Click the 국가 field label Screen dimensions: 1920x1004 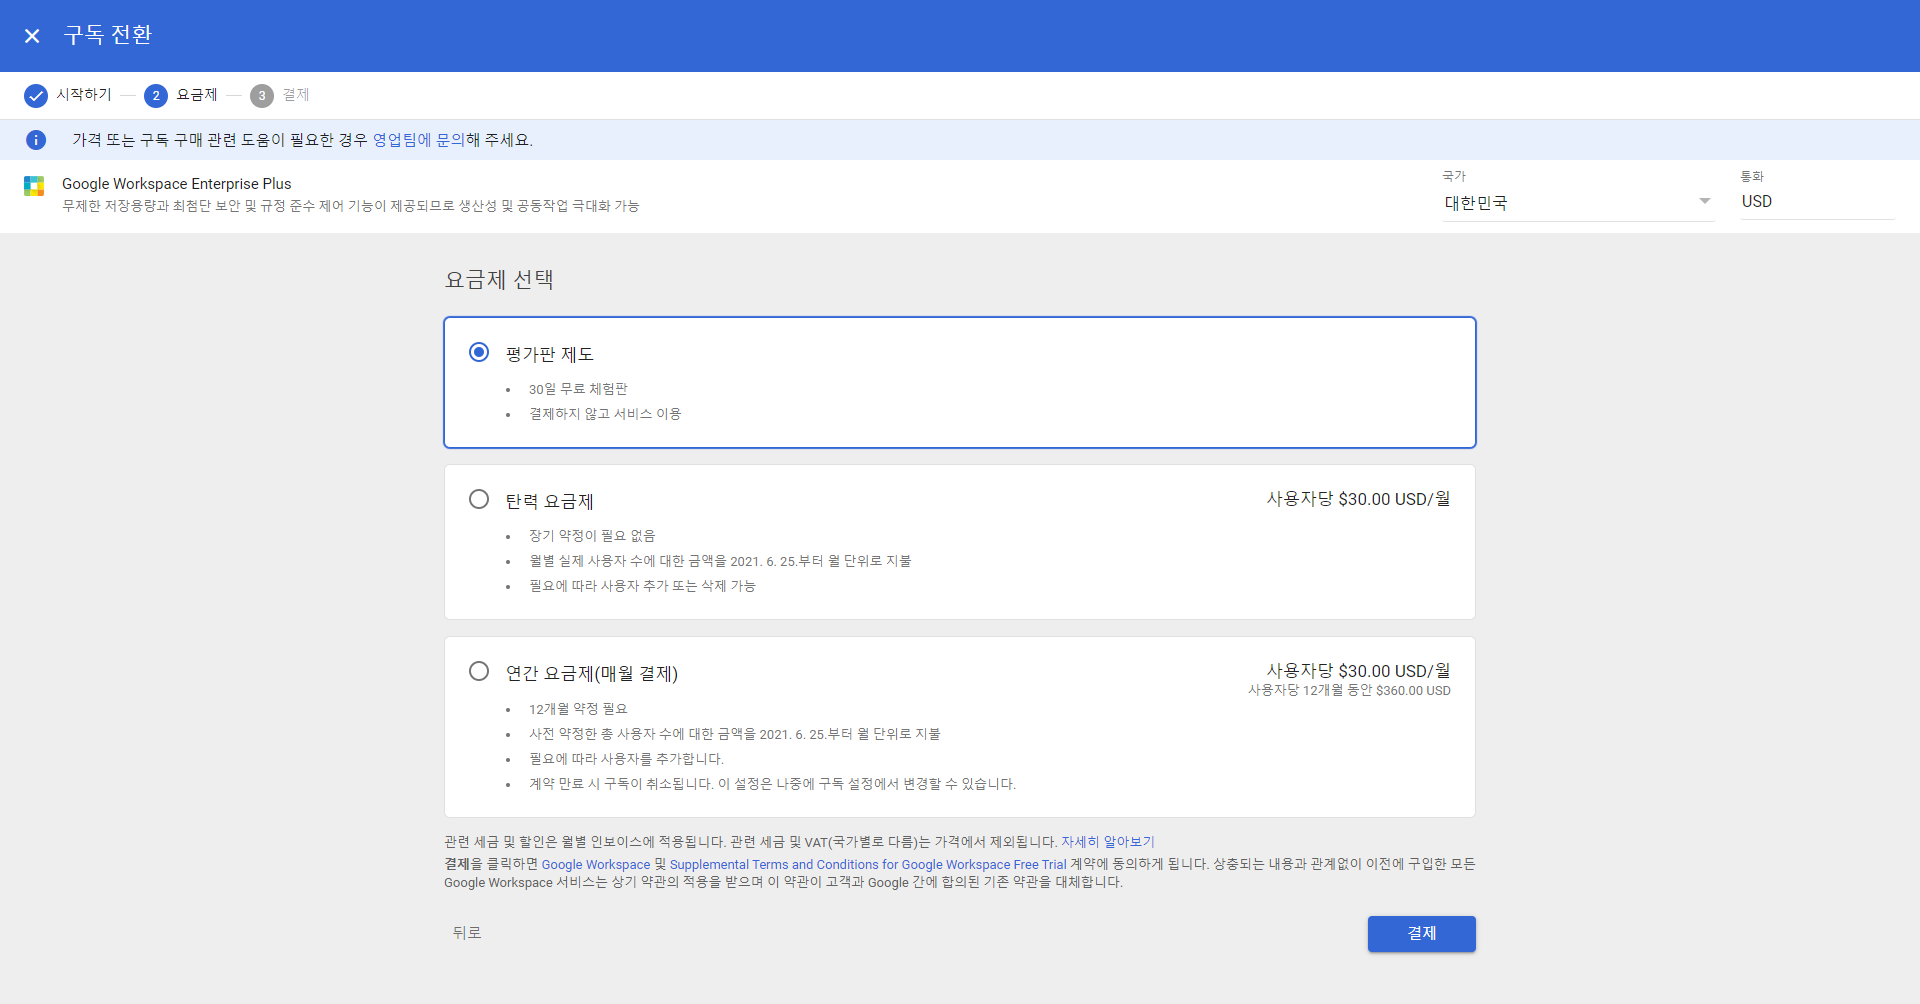1454,176
